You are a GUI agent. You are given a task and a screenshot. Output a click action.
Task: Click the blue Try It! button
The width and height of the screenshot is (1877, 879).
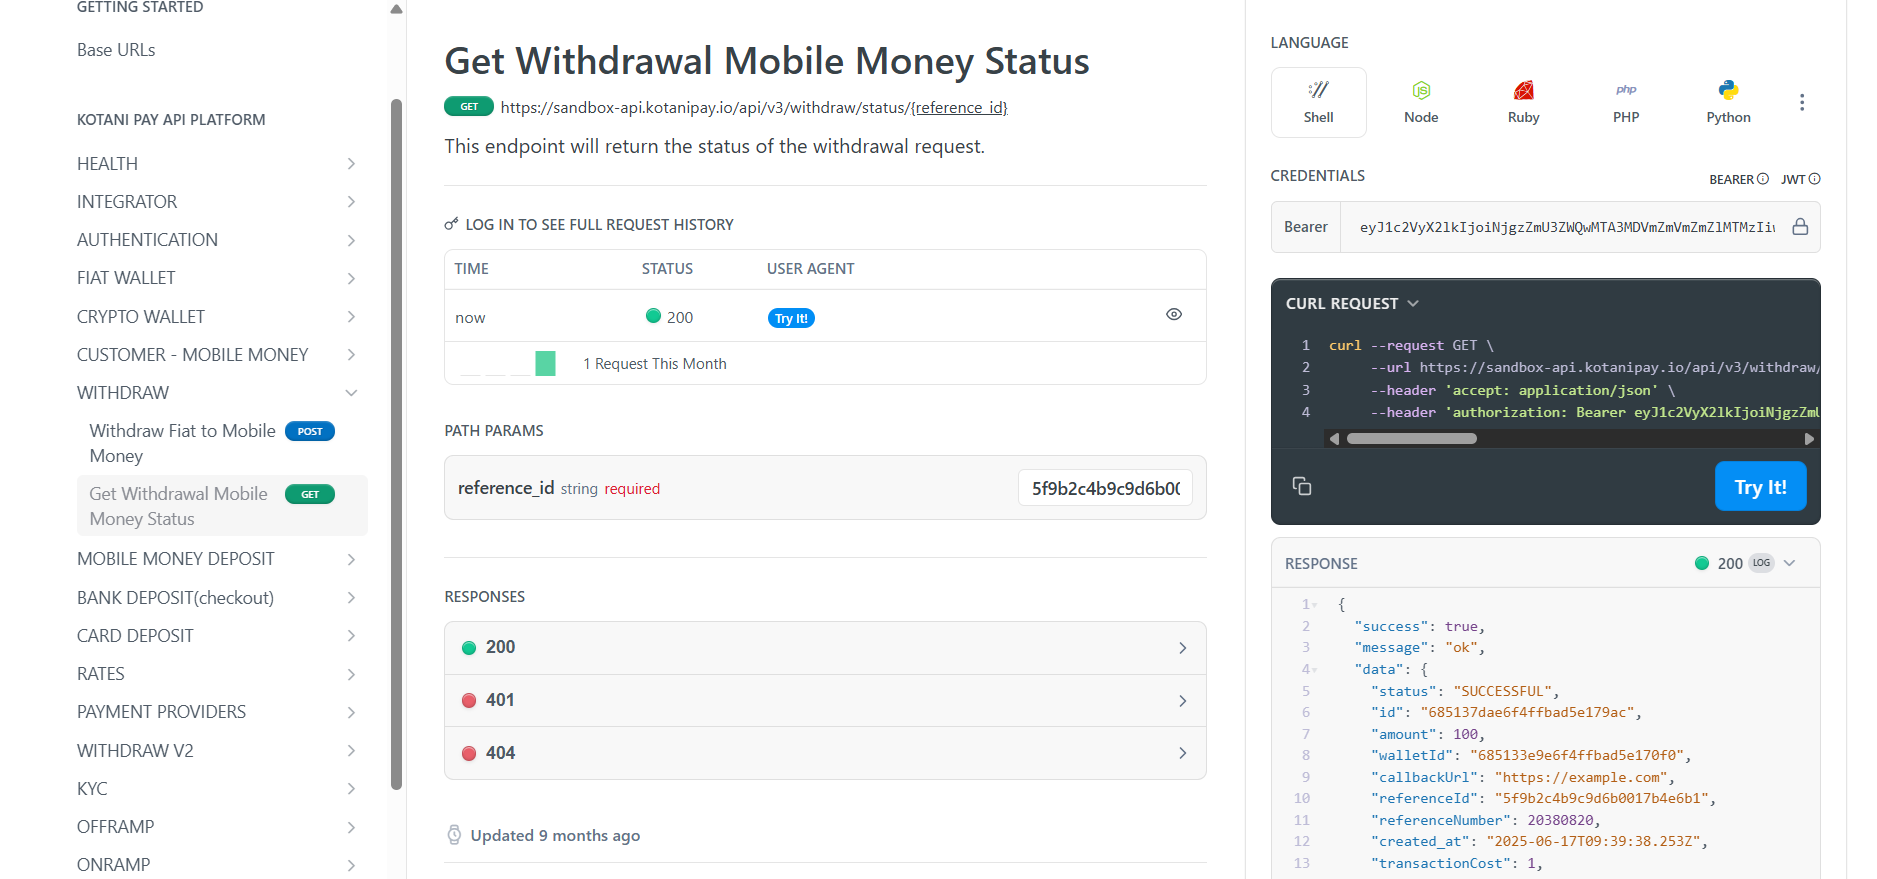[x=1760, y=486]
